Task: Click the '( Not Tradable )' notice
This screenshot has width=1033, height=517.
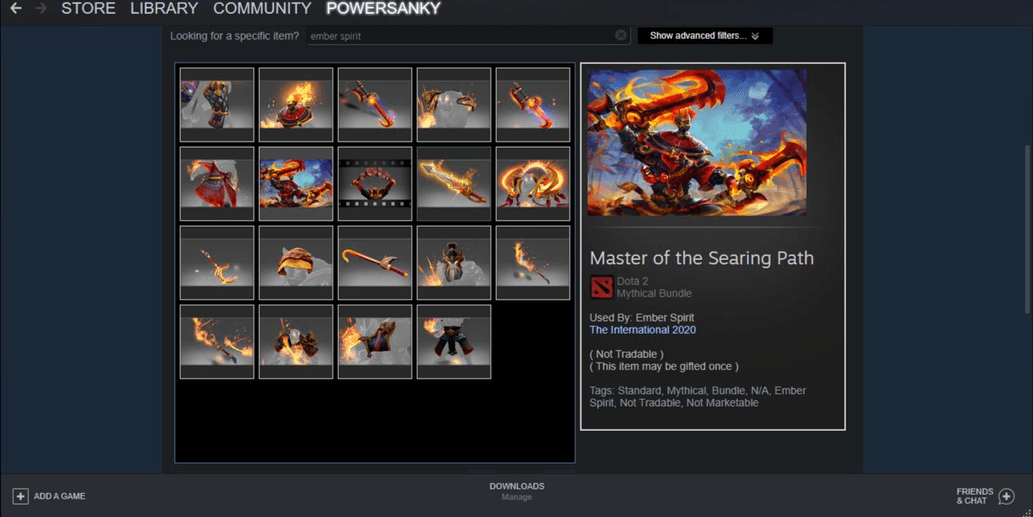Action: click(x=627, y=354)
